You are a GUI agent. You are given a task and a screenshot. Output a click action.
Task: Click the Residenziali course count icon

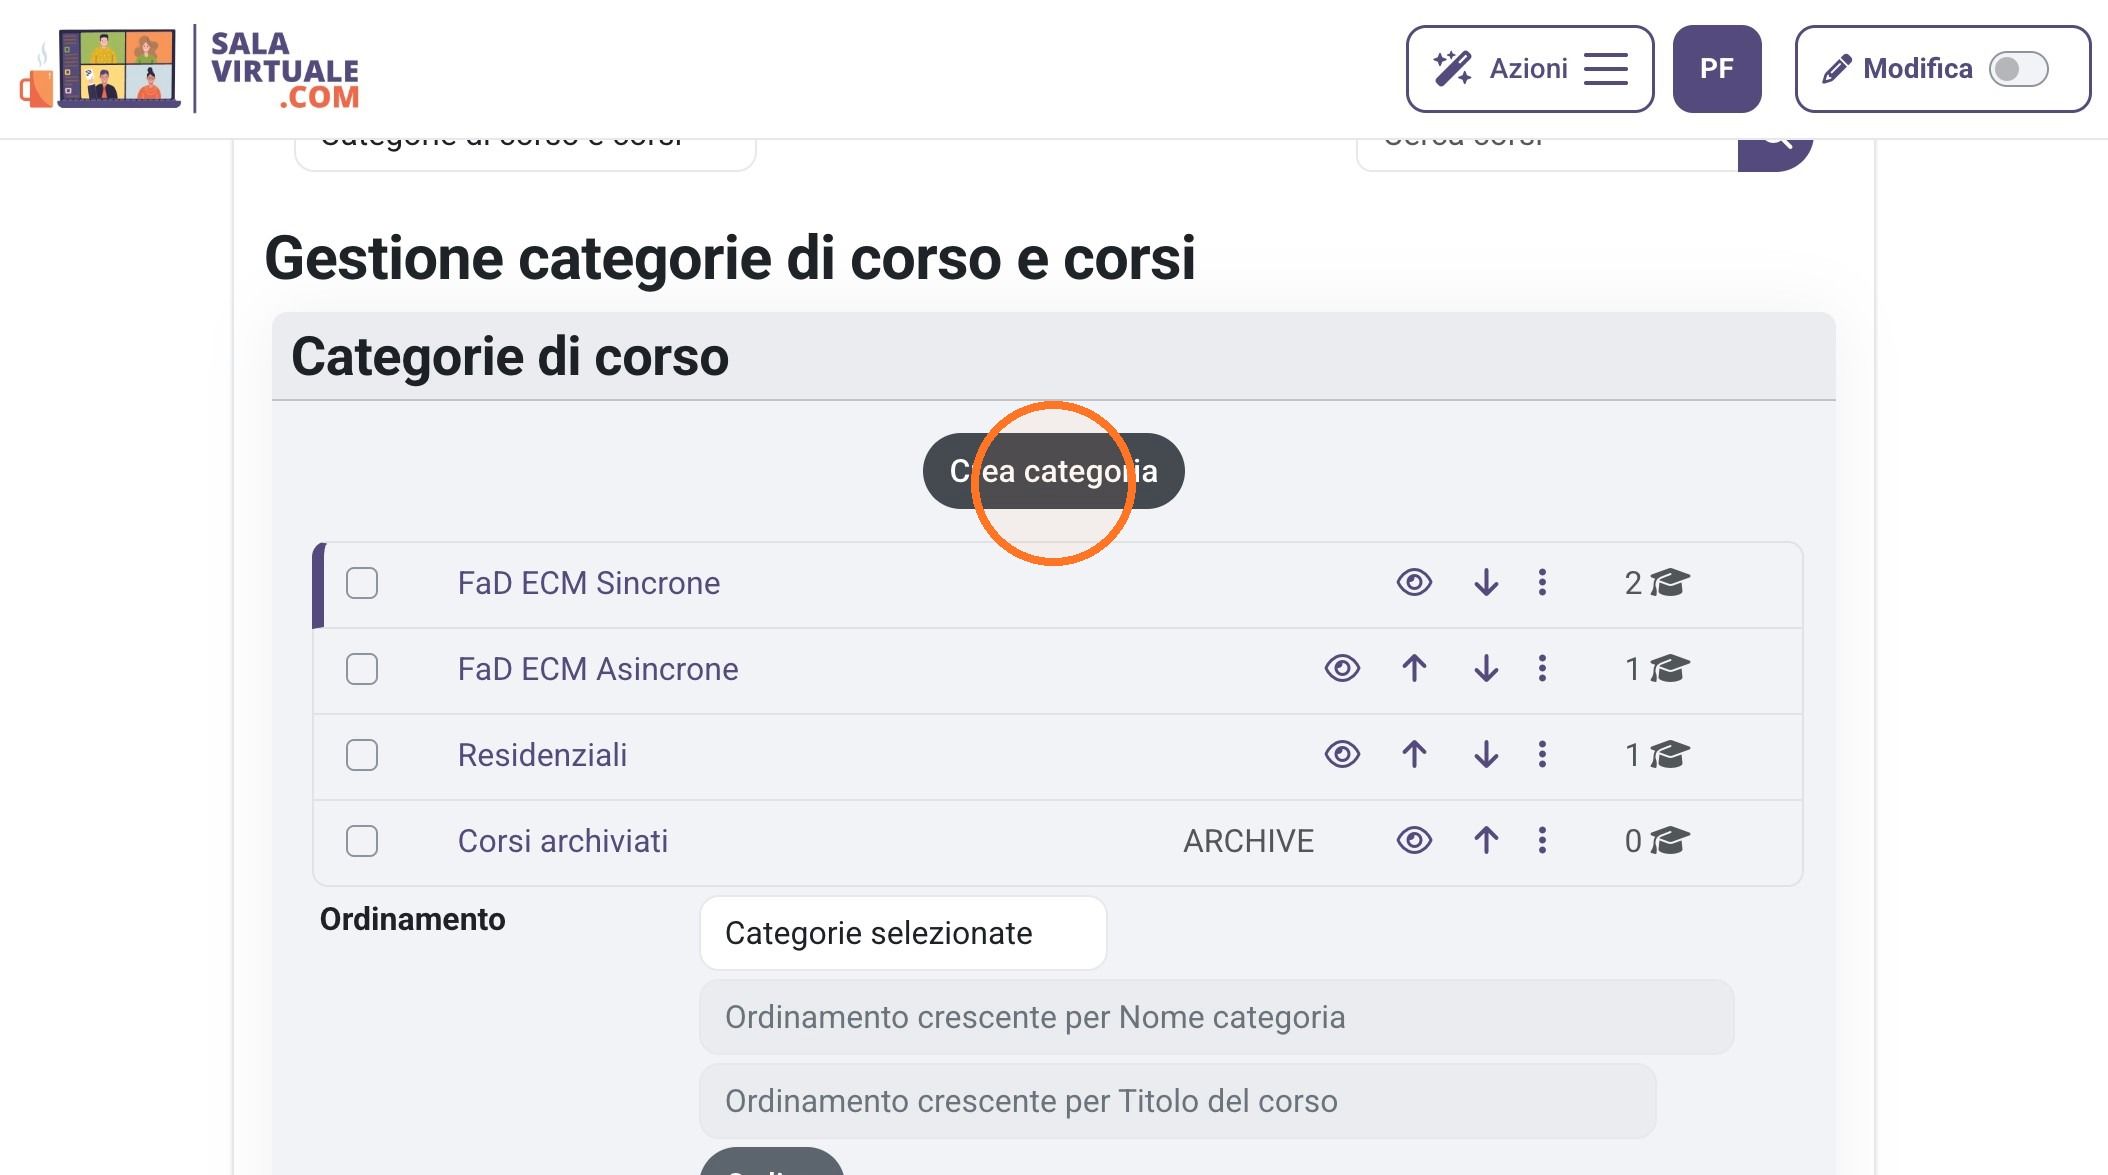coord(1670,754)
